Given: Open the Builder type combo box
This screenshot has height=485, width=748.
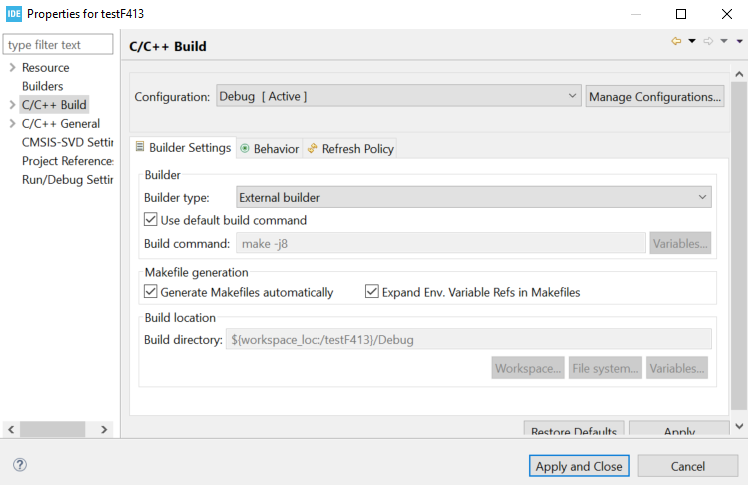Looking at the screenshot, I should click(474, 197).
